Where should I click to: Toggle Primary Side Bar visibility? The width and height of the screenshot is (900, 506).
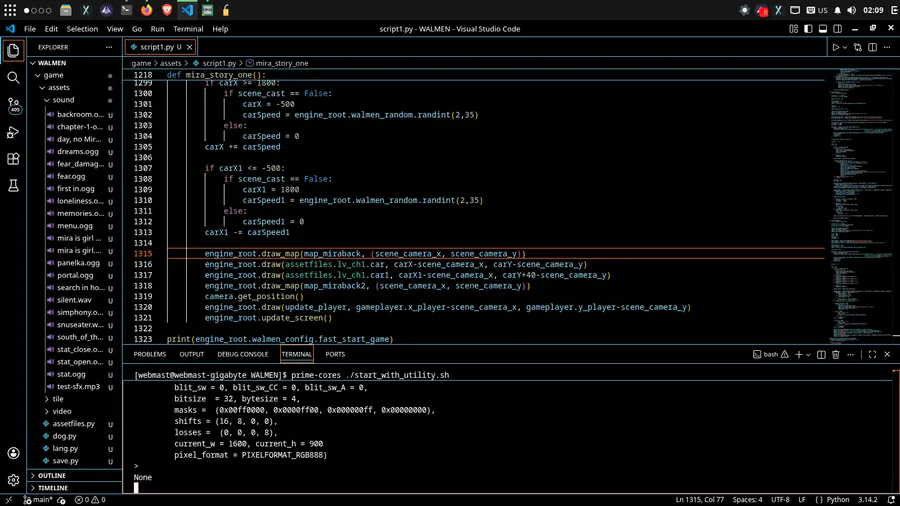pos(808,29)
